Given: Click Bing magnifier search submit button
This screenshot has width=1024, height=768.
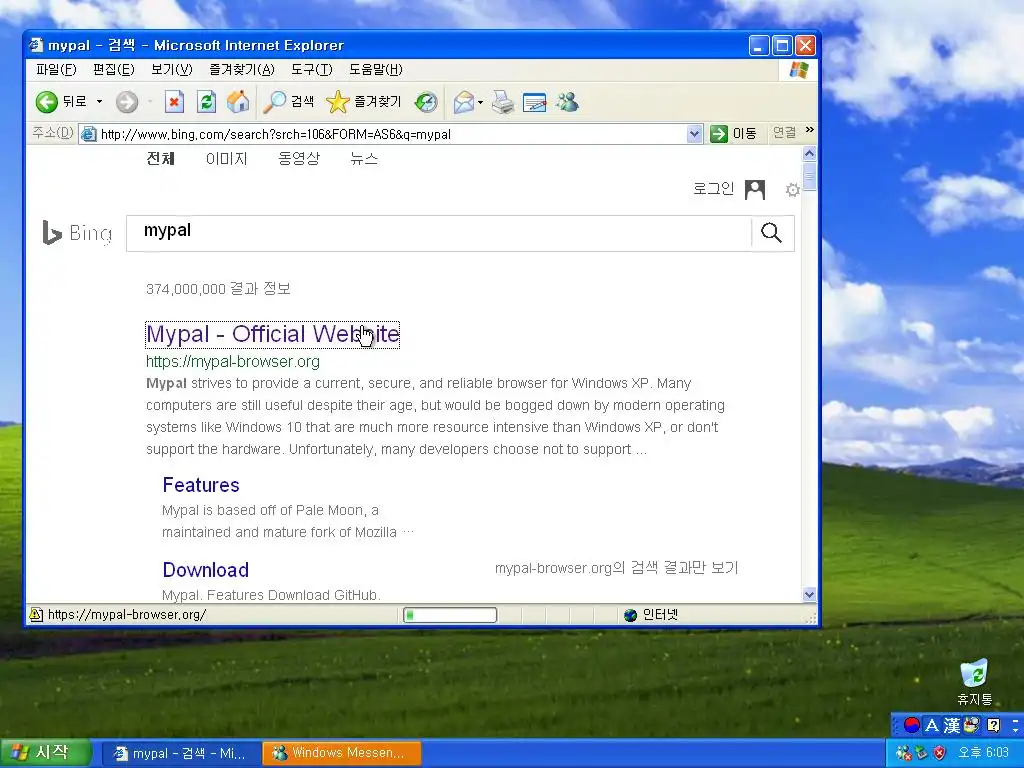Looking at the screenshot, I should click(x=771, y=232).
